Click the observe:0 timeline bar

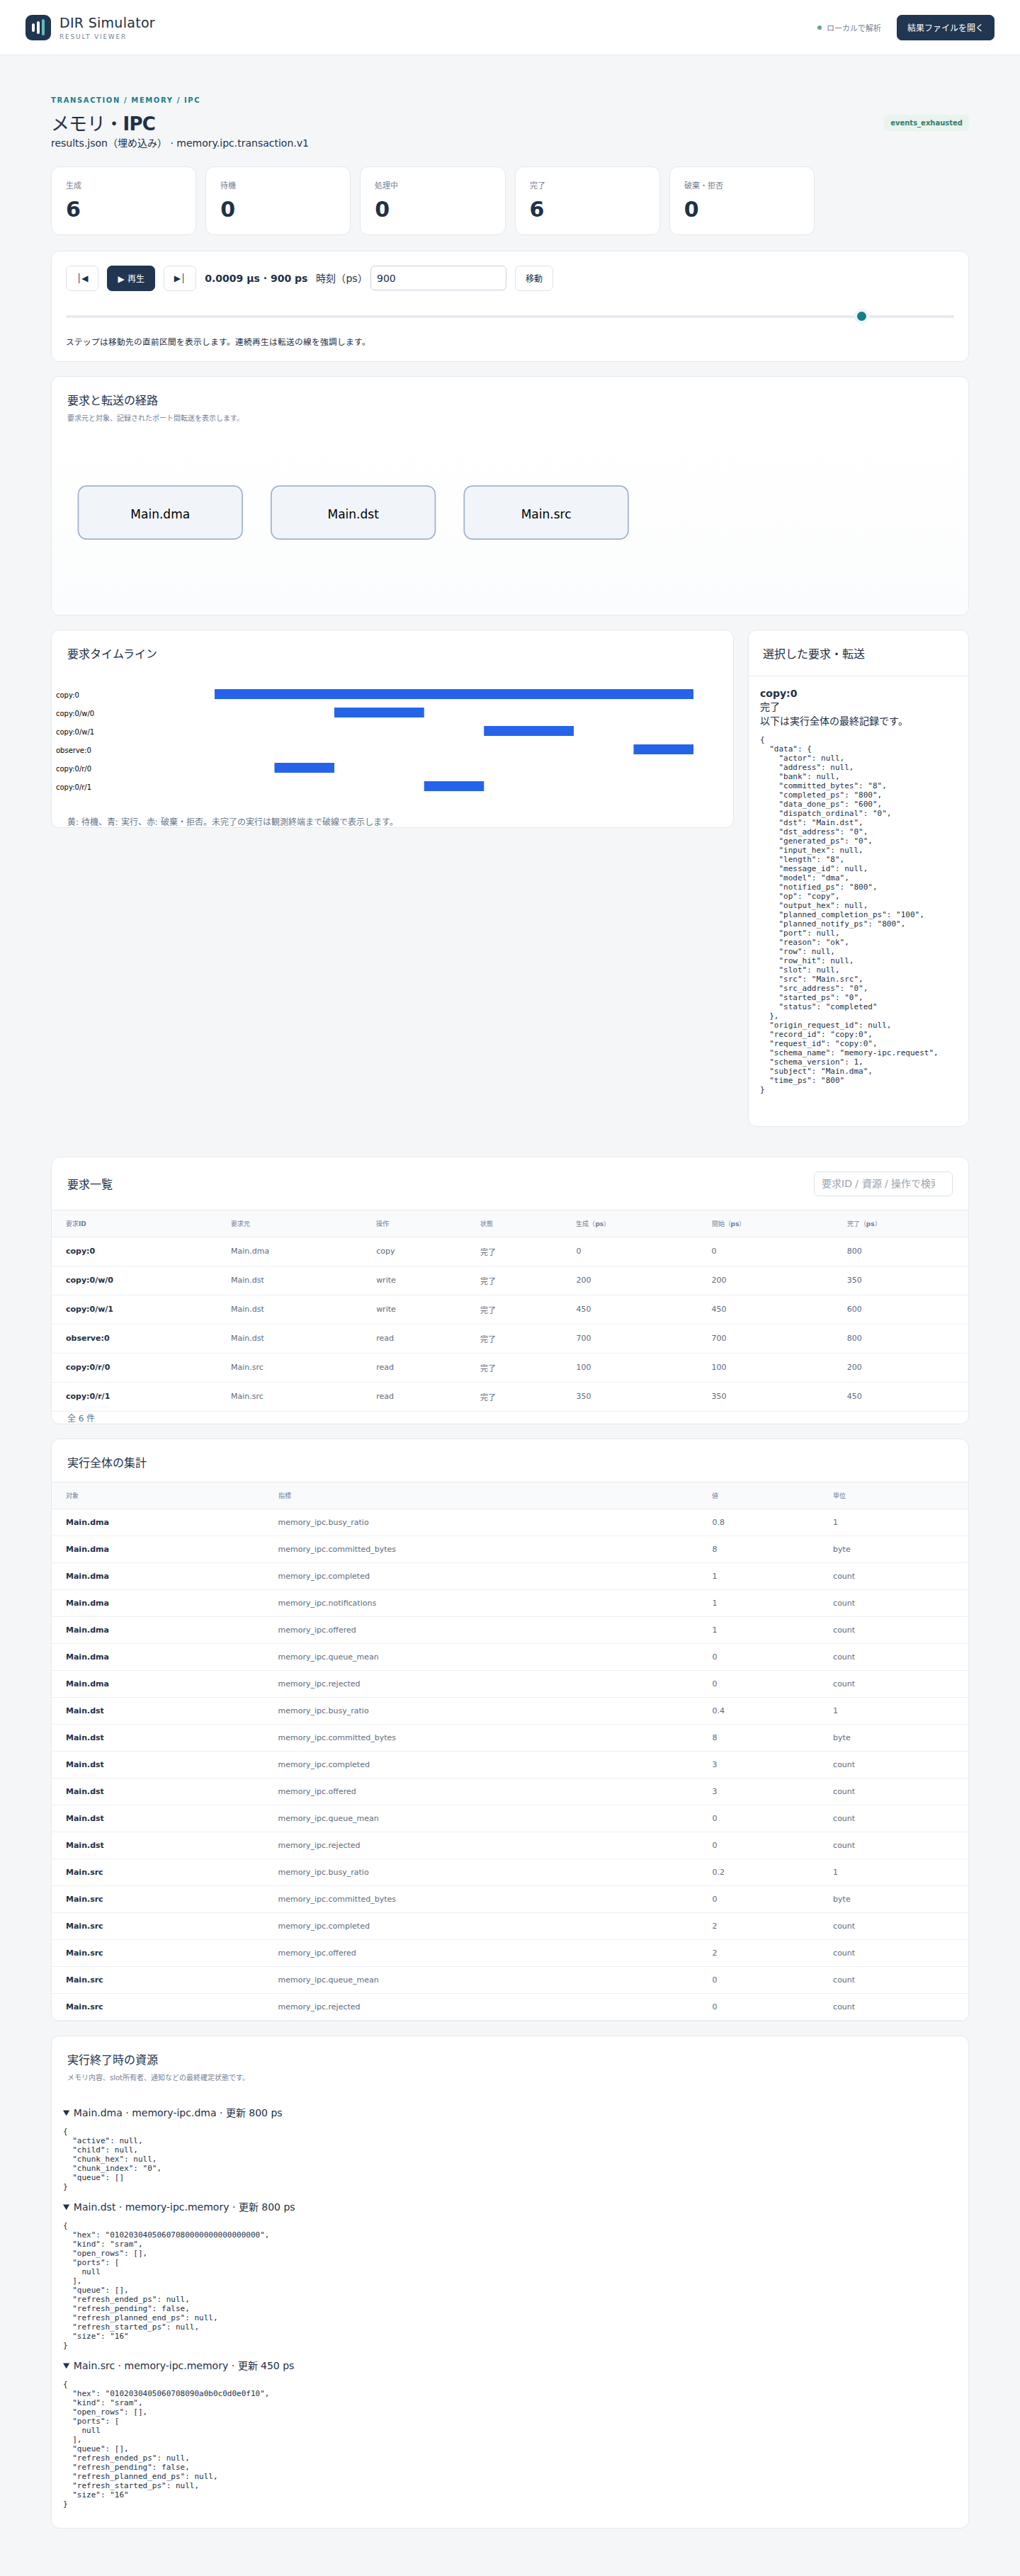(663, 749)
